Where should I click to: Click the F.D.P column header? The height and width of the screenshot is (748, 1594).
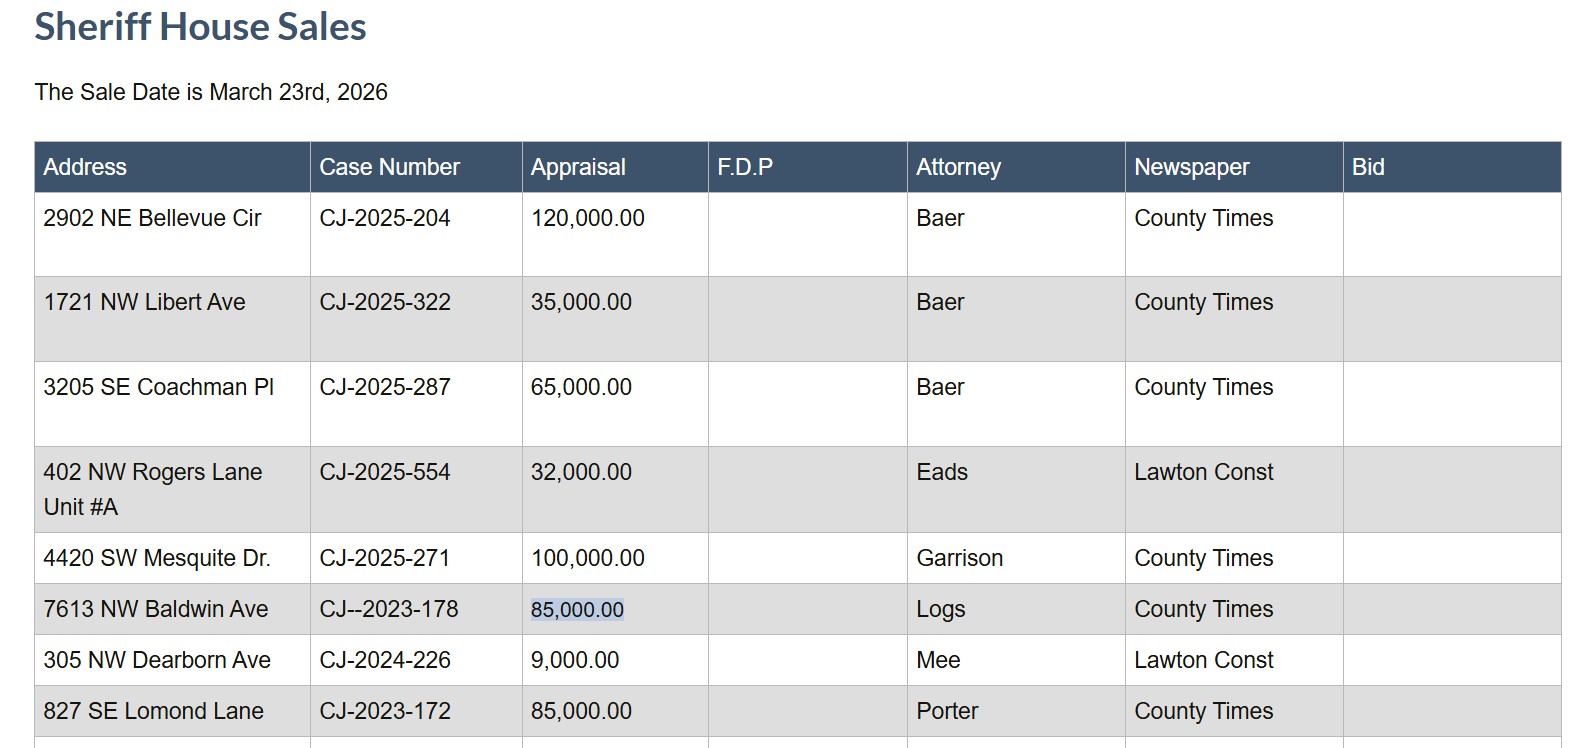click(745, 167)
